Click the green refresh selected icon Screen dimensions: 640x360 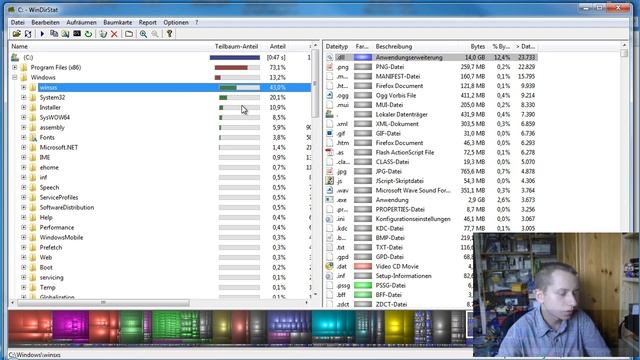click(x=88, y=34)
